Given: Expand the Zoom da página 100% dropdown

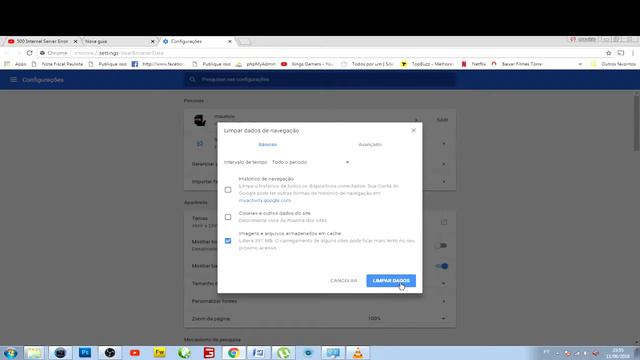Looking at the screenshot, I should [x=407, y=318].
